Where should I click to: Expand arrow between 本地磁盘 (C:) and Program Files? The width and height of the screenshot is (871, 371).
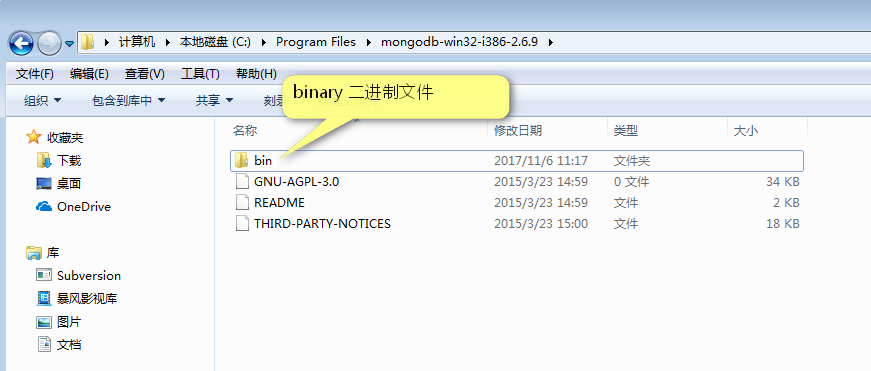pos(263,42)
